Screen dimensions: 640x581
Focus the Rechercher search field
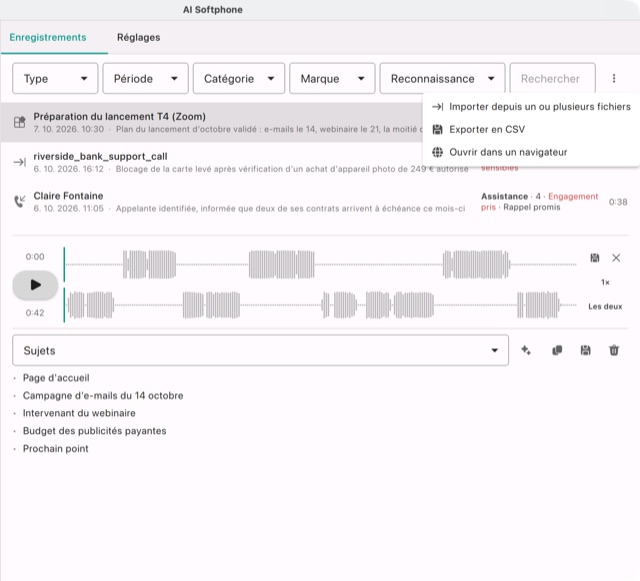coord(552,78)
